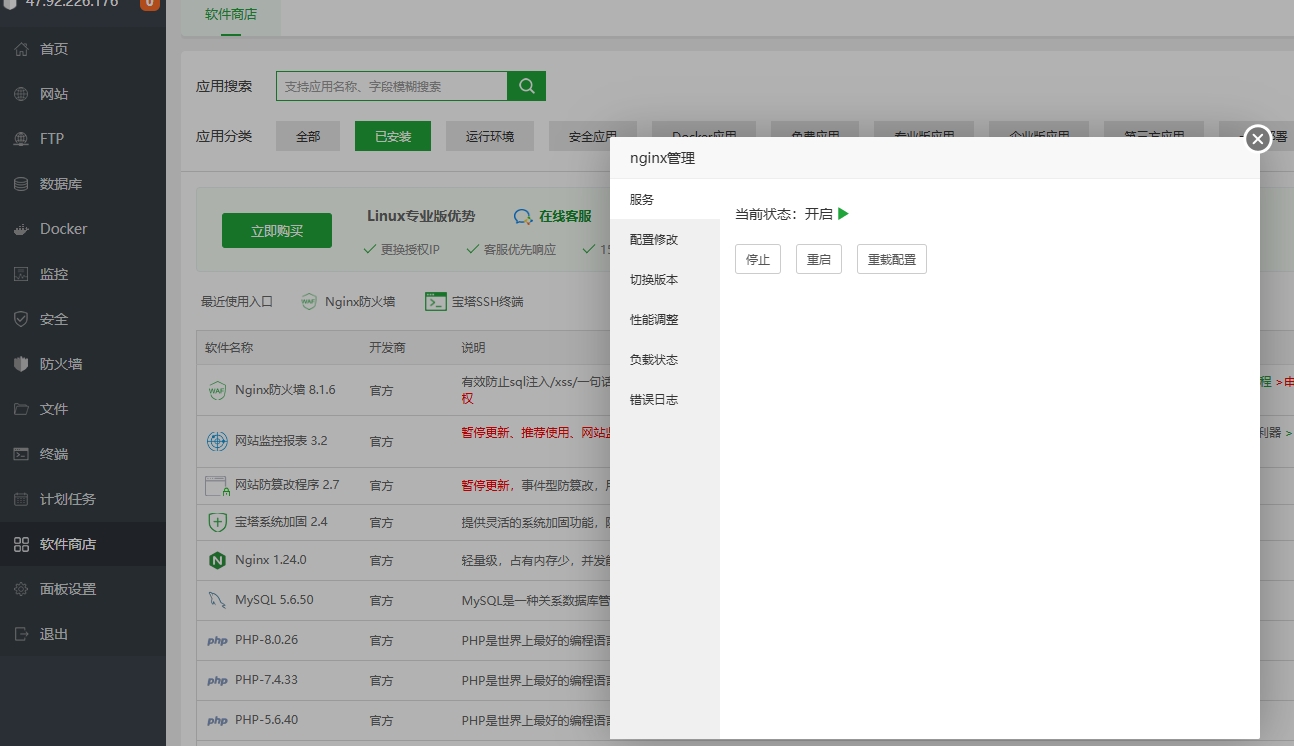
Task: Click the 安全 shield icon
Action: pos(21,319)
